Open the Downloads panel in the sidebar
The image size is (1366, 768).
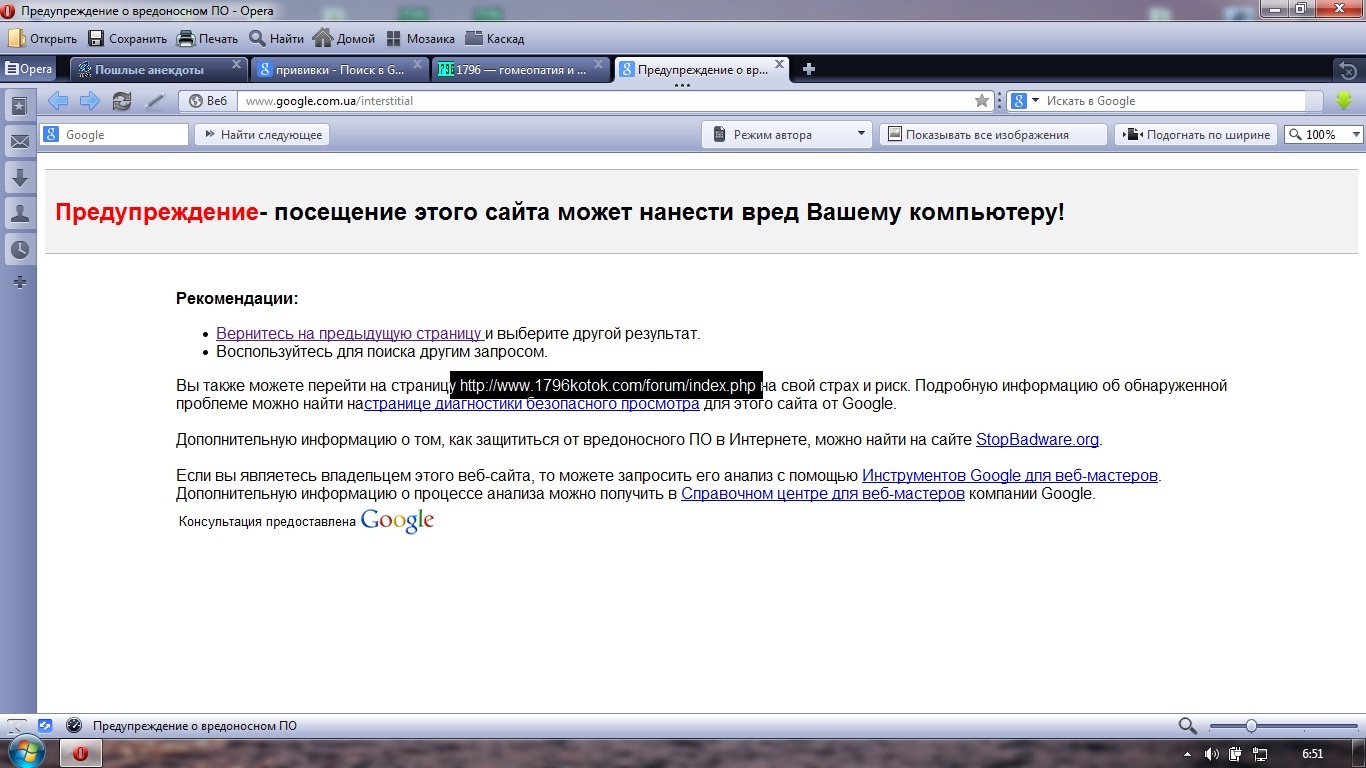[x=19, y=178]
